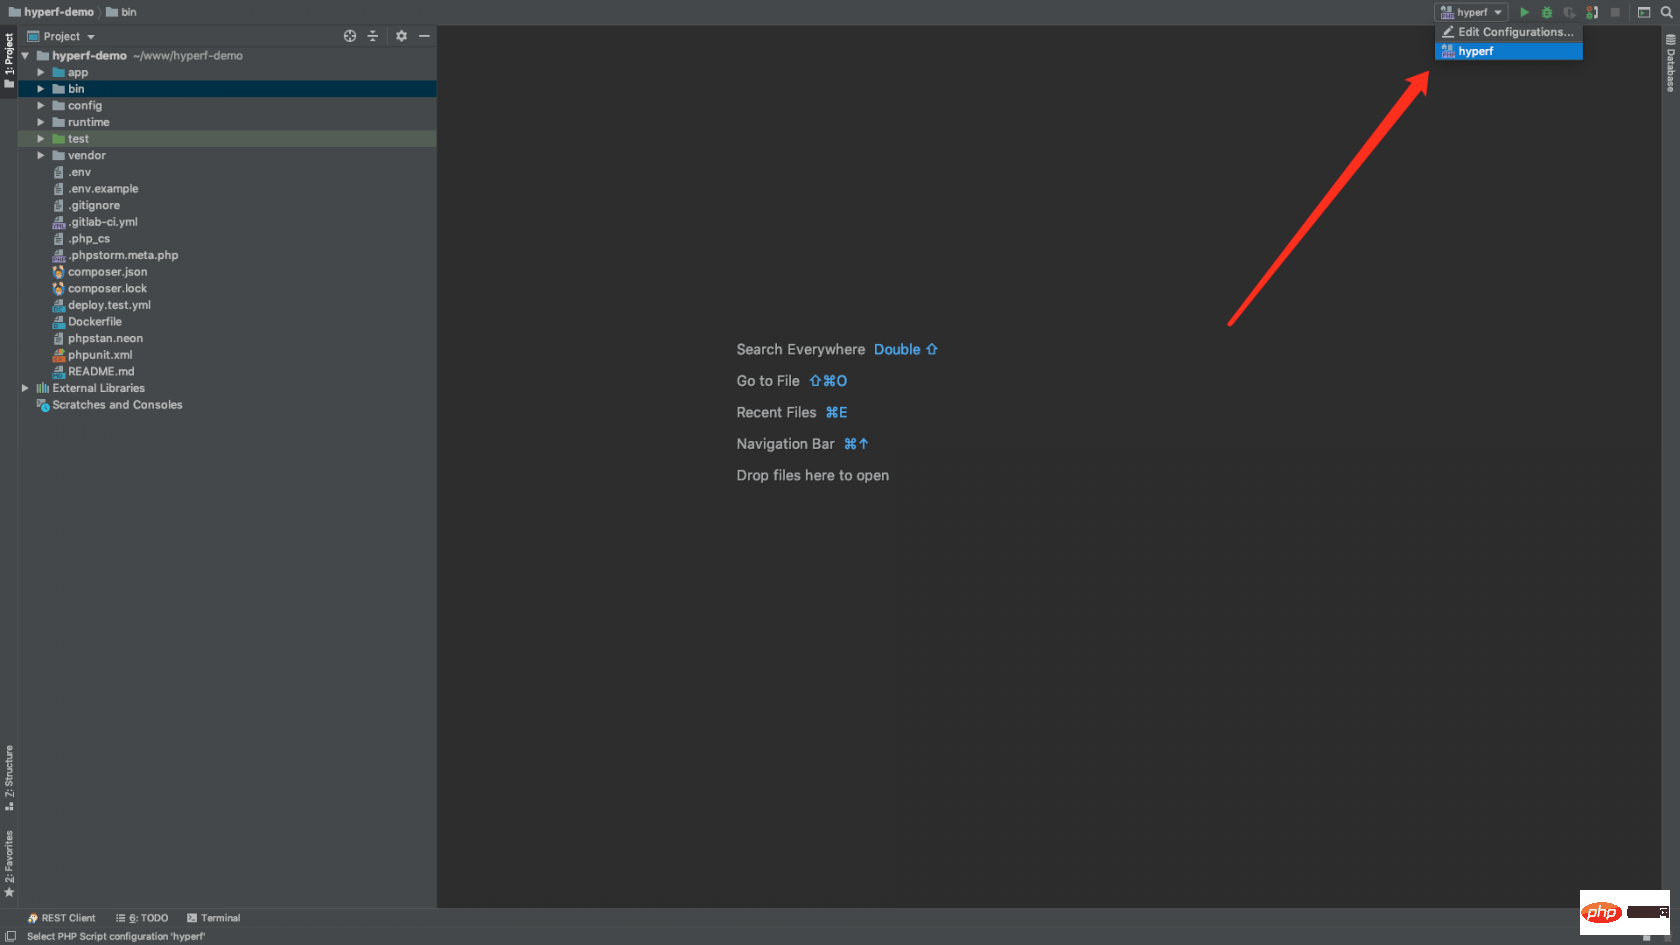Open Search Everywhere magnifier icon
The image size is (1680, 945).
[x=1666, y=12]
